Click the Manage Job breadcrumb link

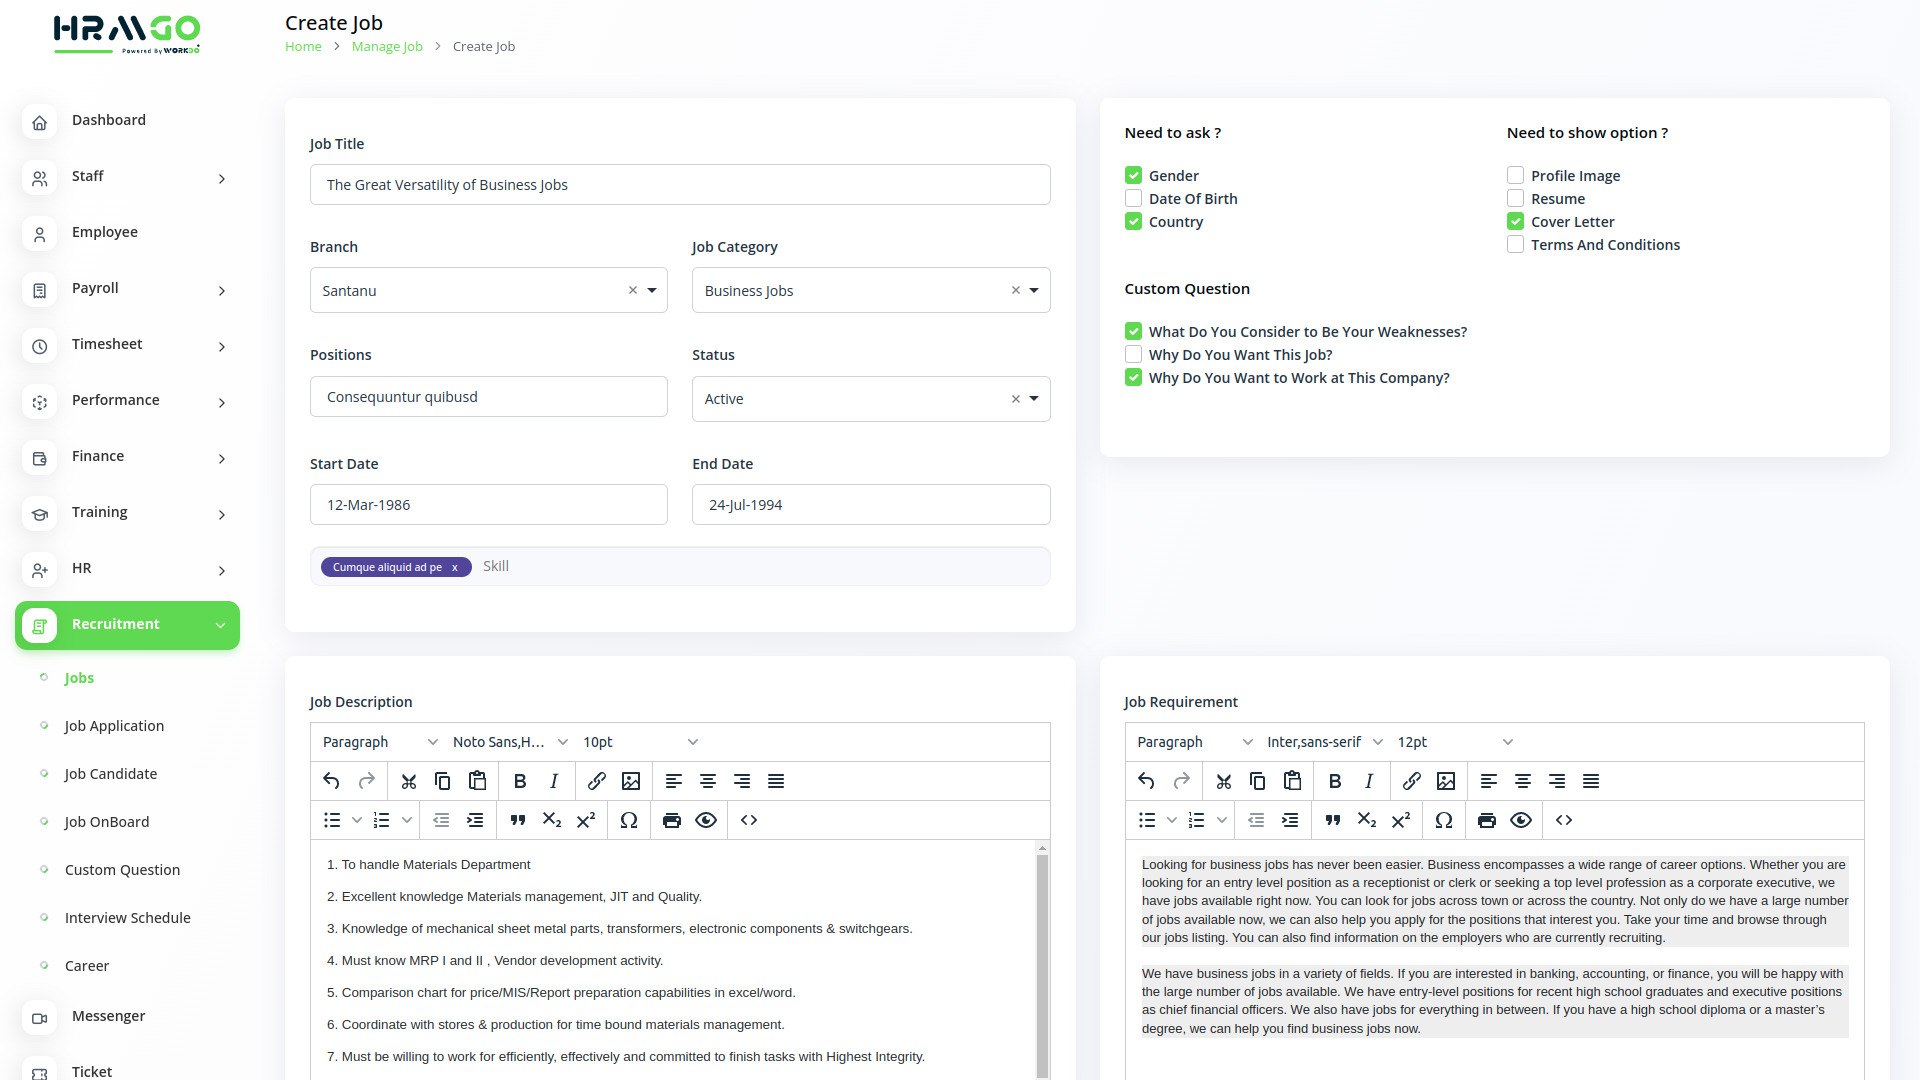click(x=387, y=46)
